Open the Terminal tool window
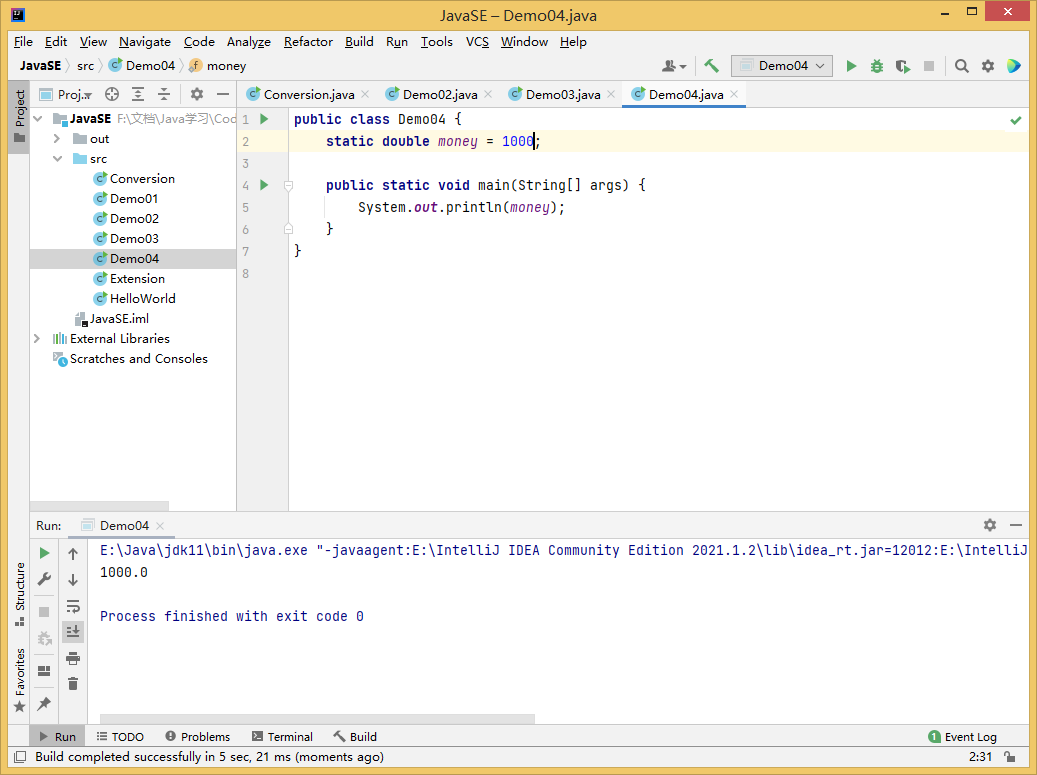Image resolution: width=1037 pixels, height=775 pixels. pos(282,737)
